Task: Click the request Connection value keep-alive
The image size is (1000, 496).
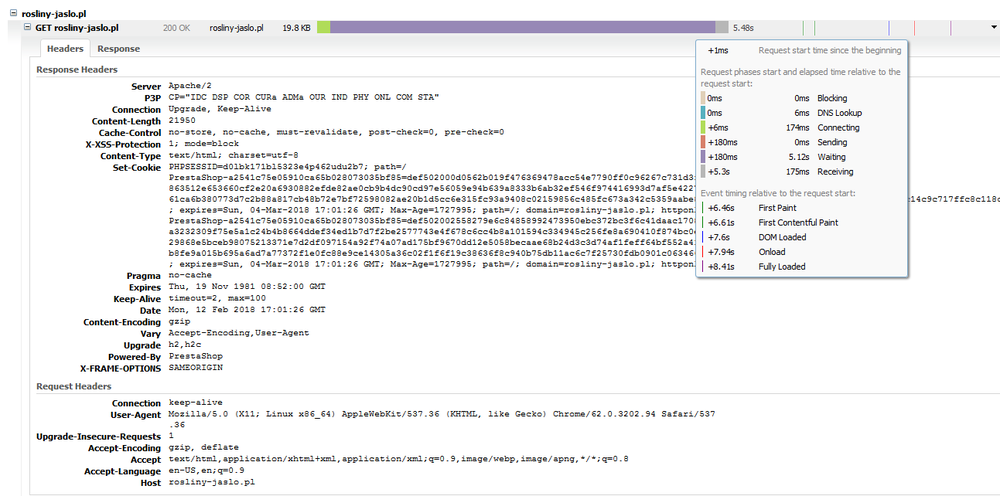Action: pos(195,403)
